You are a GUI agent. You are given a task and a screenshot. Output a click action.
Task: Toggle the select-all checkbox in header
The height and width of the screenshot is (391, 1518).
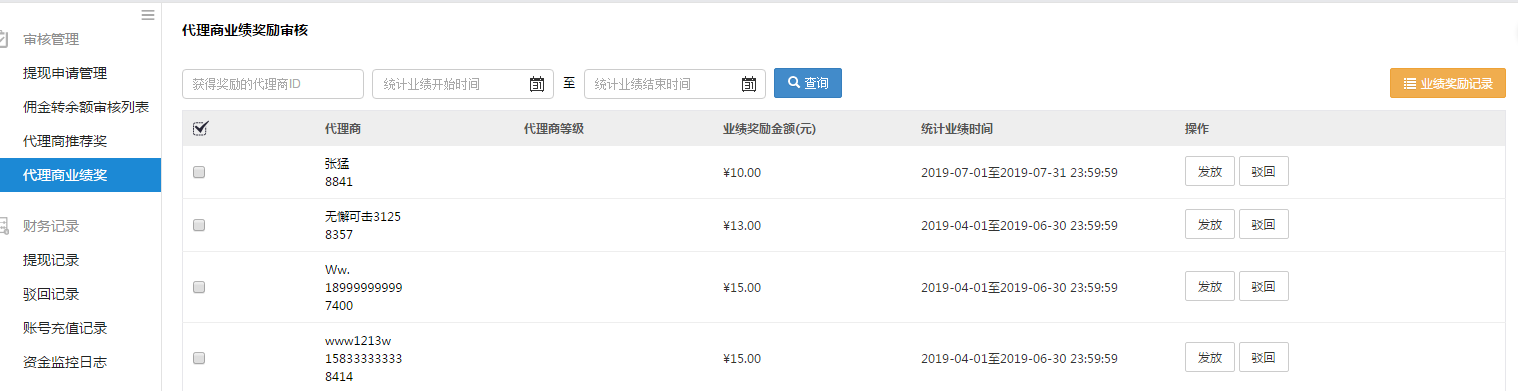tap(199, 128)
